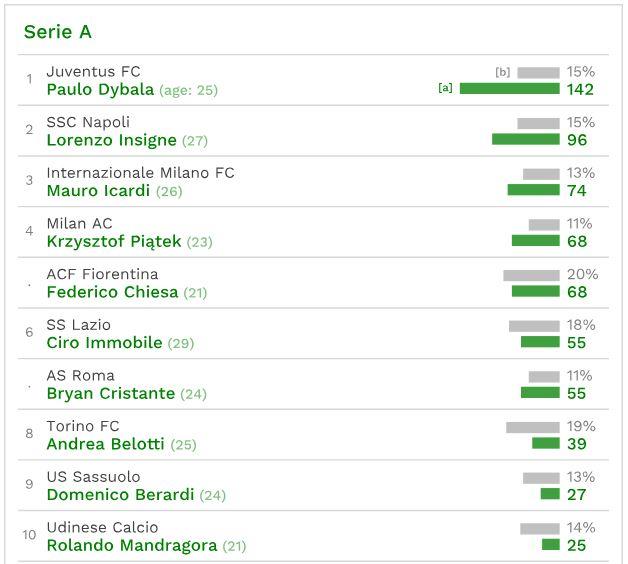Screen dimensions: 628x564
Task: Open Federico Chiesa's player page
Action: coord(112,292)
